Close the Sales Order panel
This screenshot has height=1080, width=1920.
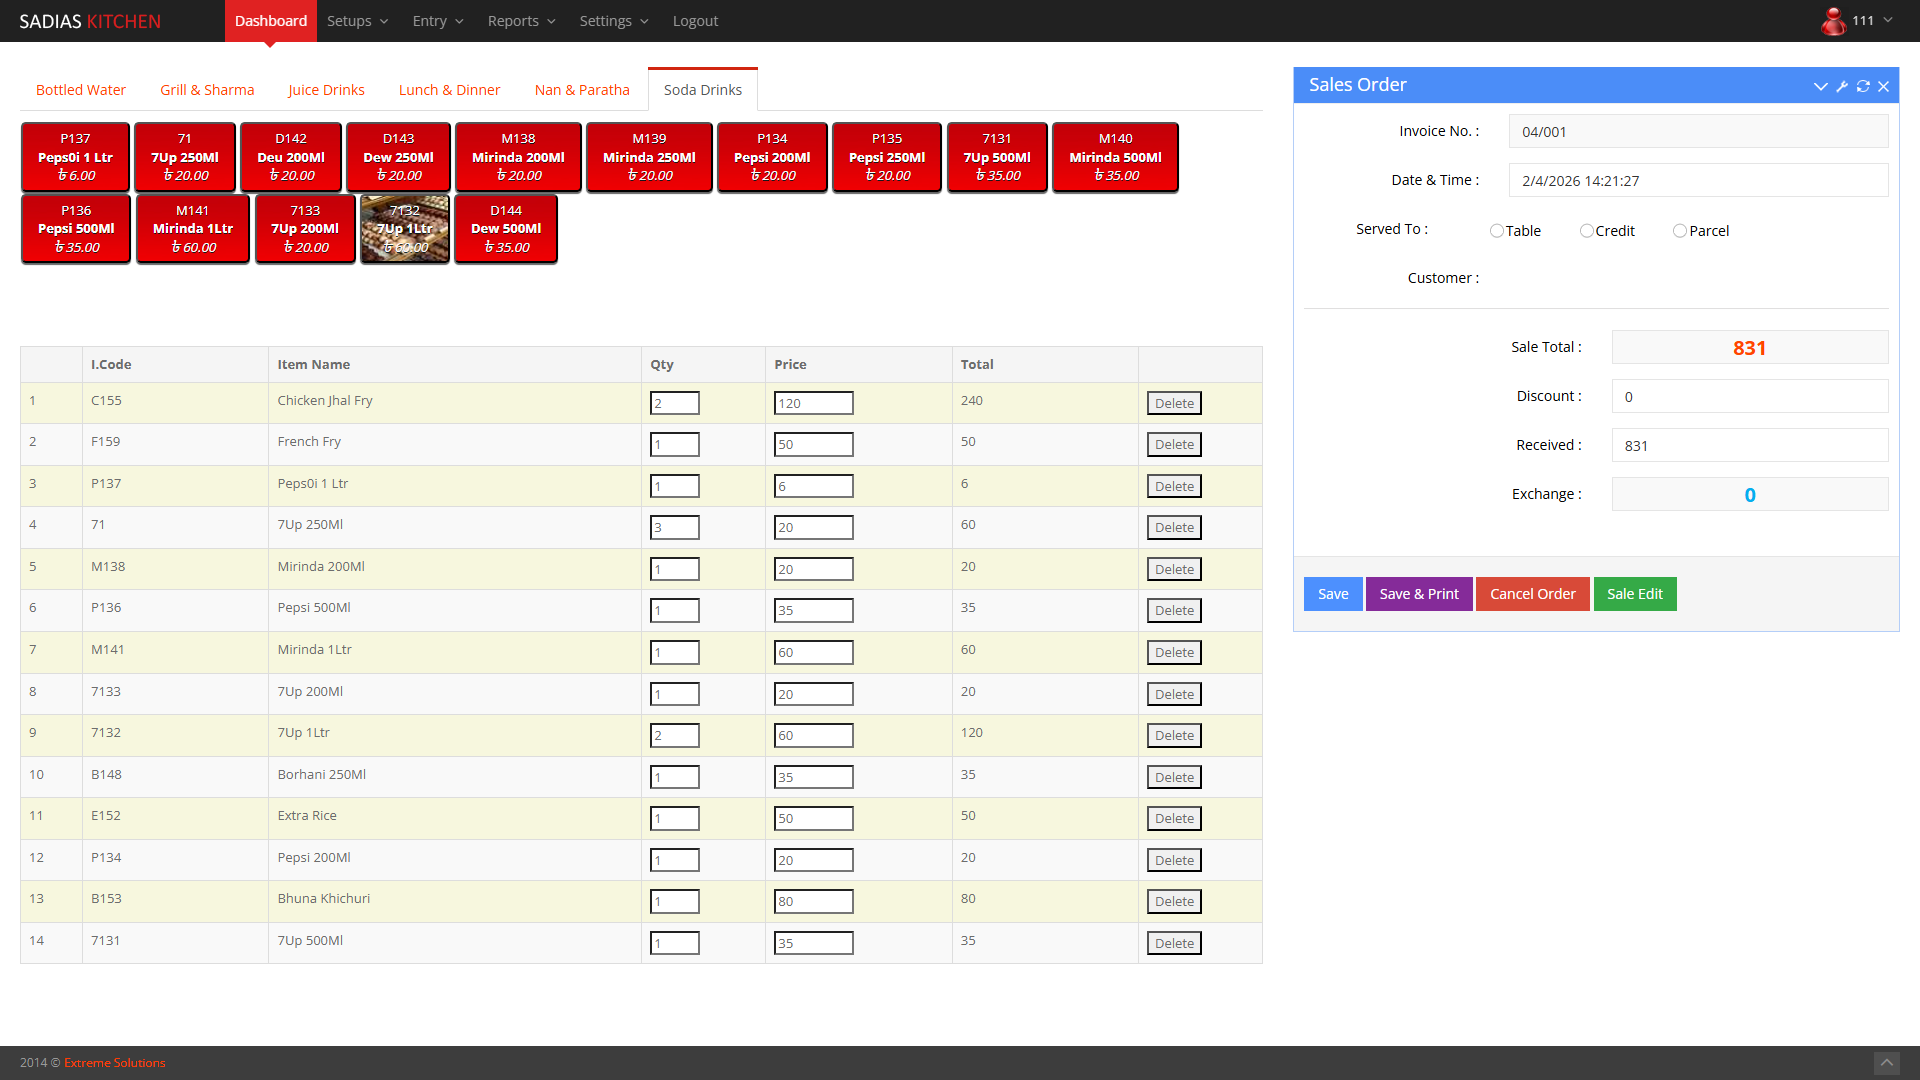click(x=1883, y=86)
